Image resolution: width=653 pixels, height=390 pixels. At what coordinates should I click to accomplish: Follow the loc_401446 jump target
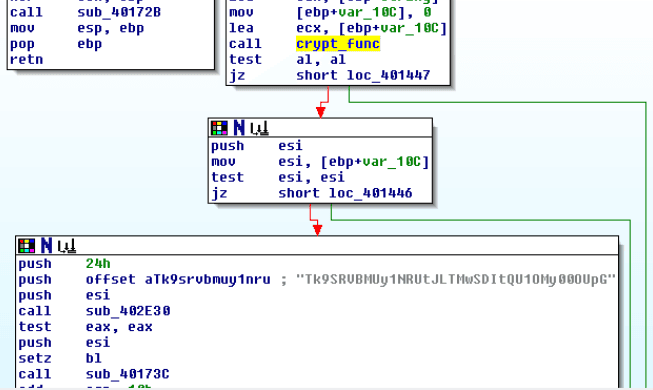370,193
